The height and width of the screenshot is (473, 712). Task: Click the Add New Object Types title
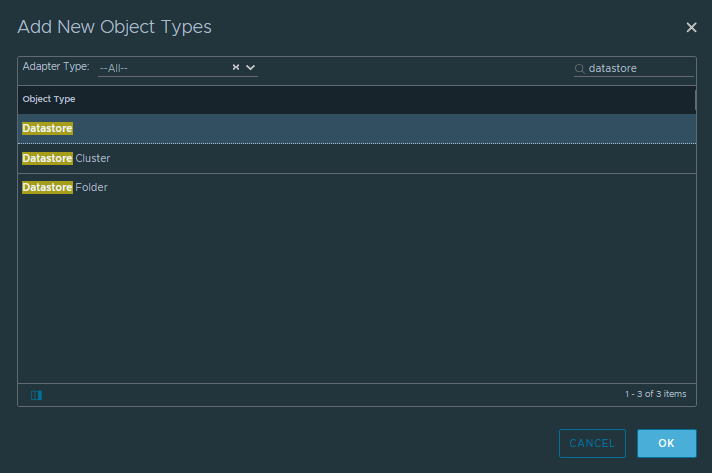pyautogui.click(x=114, y=27)
